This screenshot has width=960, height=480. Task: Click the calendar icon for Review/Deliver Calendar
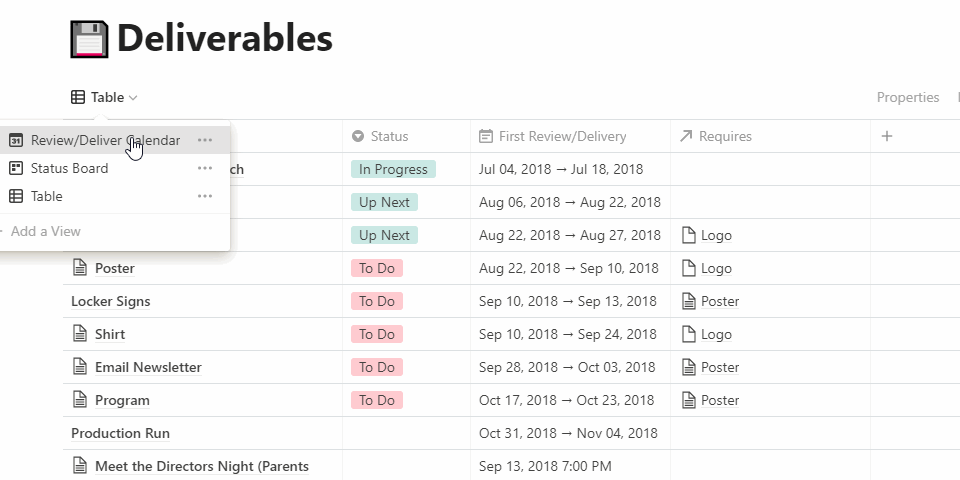coord(16,141)
